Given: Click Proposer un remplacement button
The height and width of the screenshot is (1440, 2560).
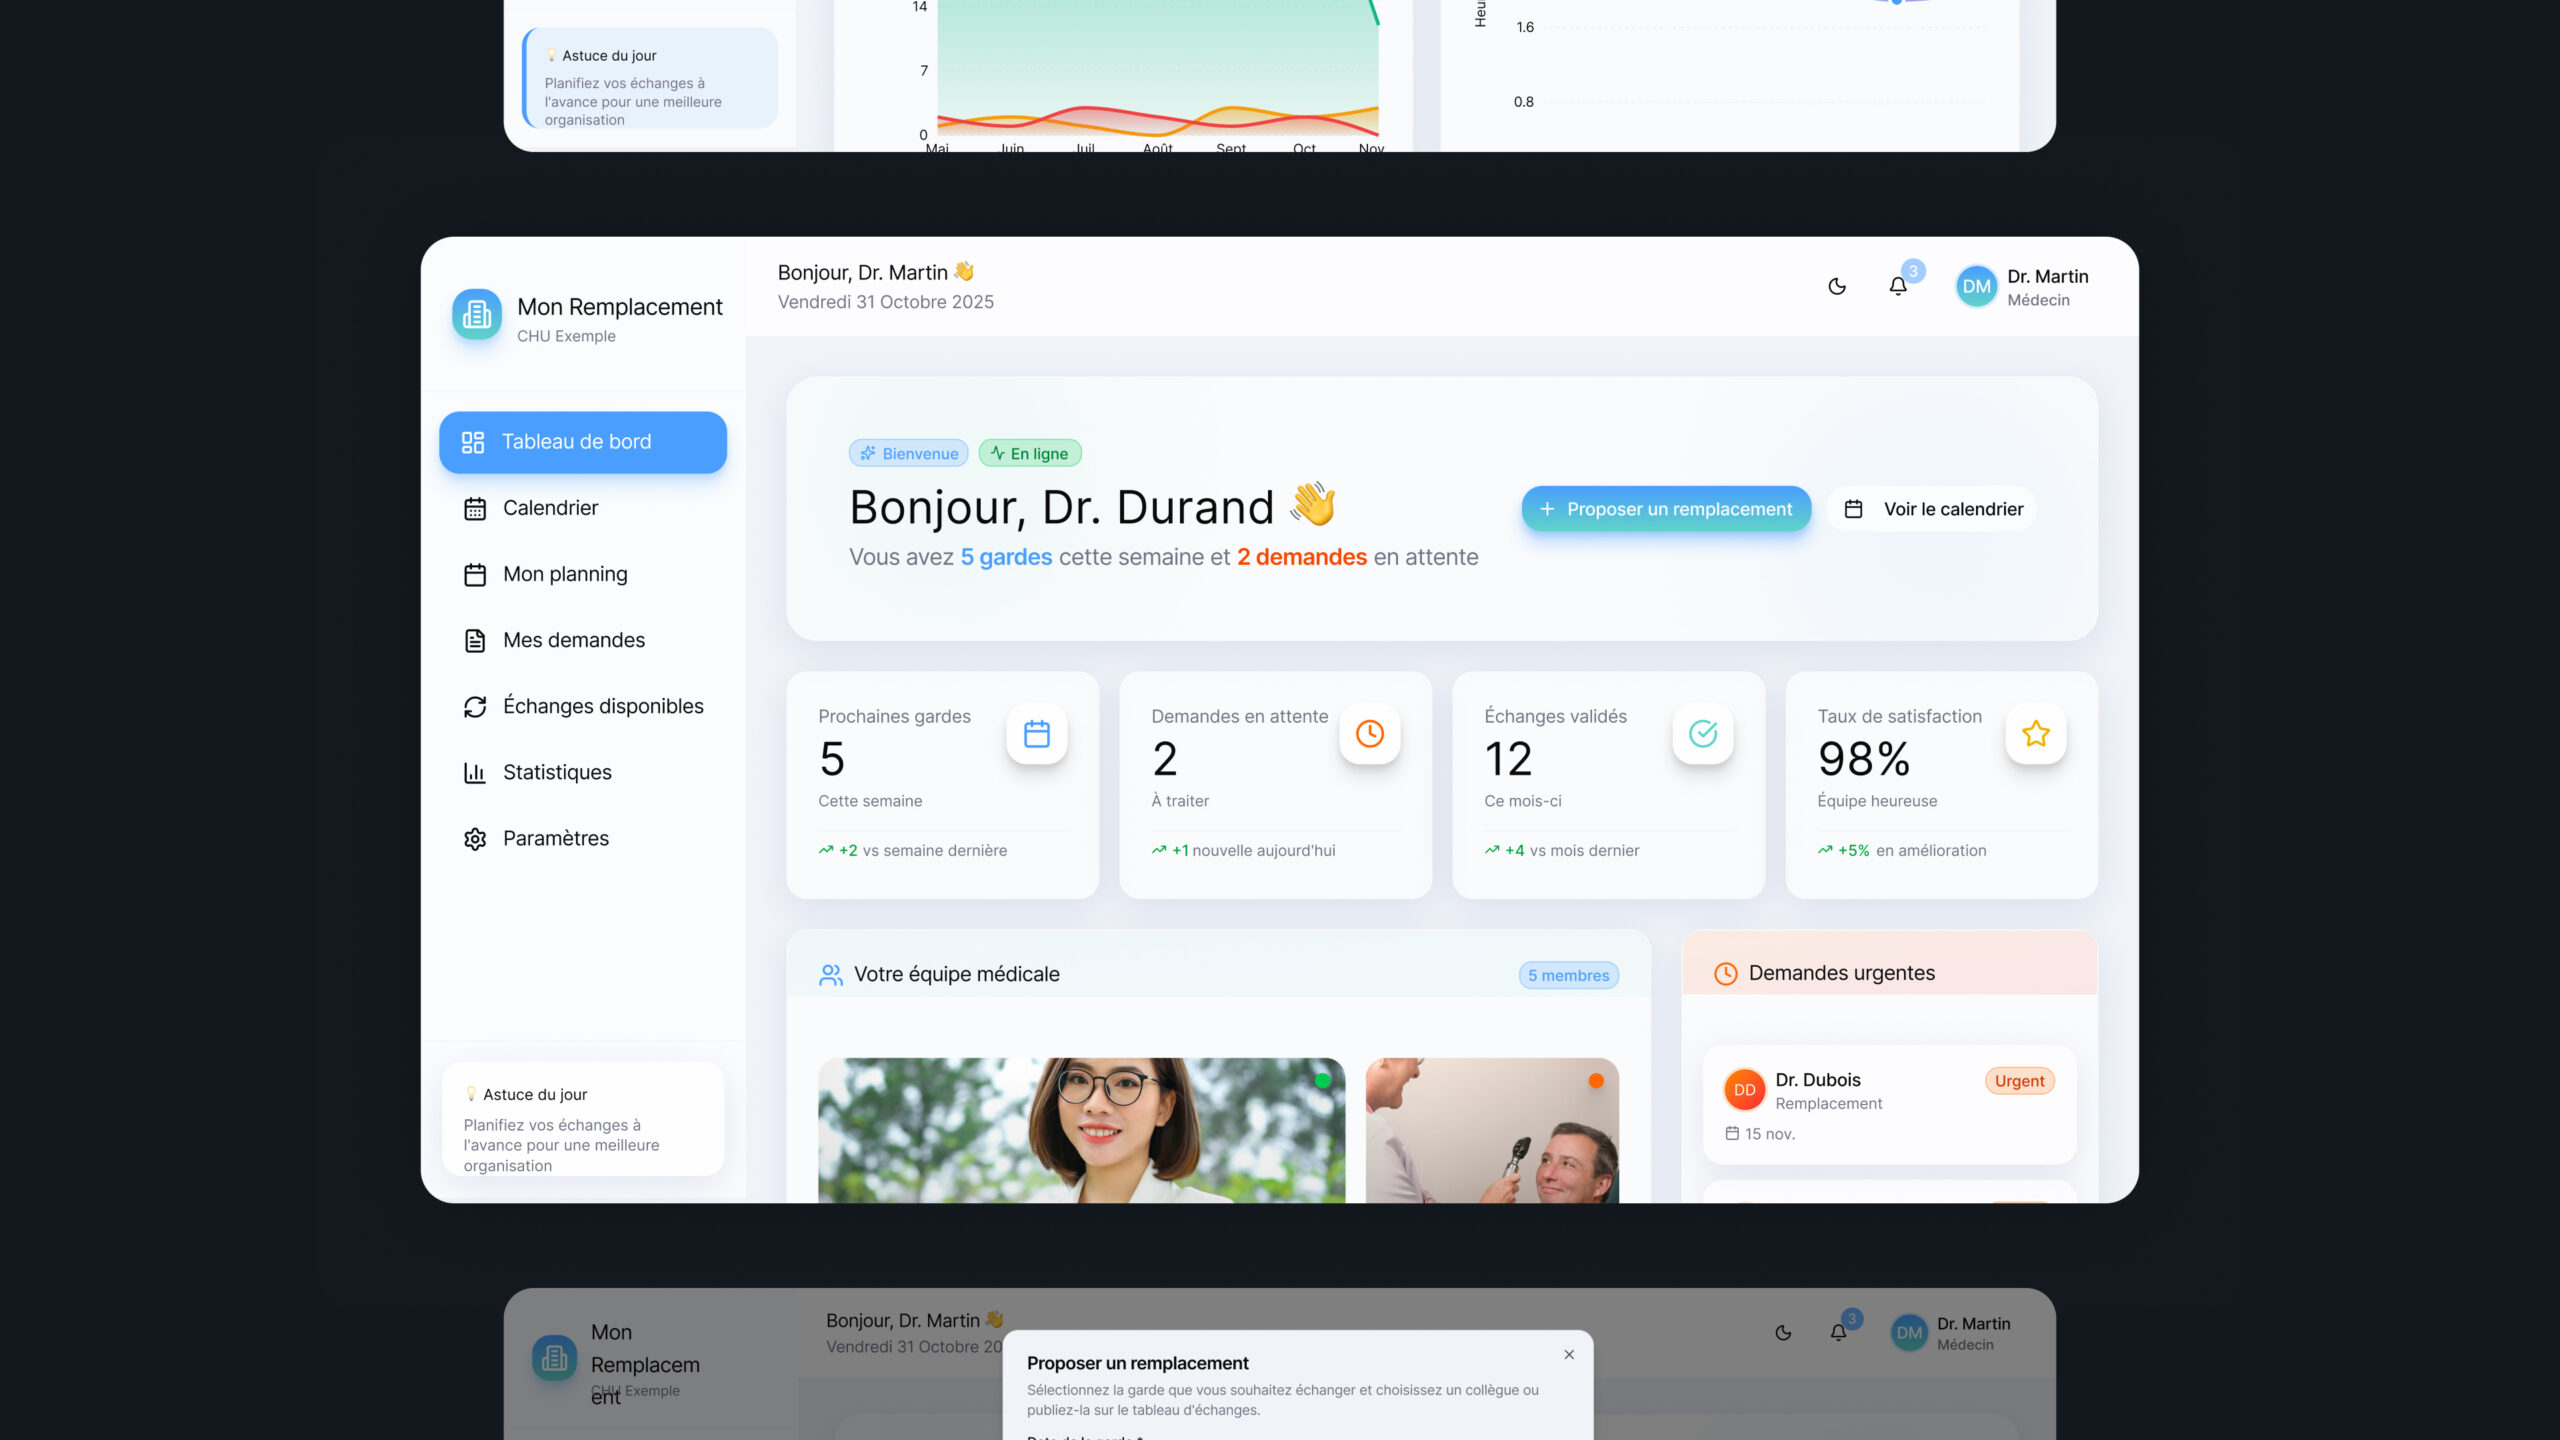Looking at the screenshot, I should click(x=1666, y=509).
